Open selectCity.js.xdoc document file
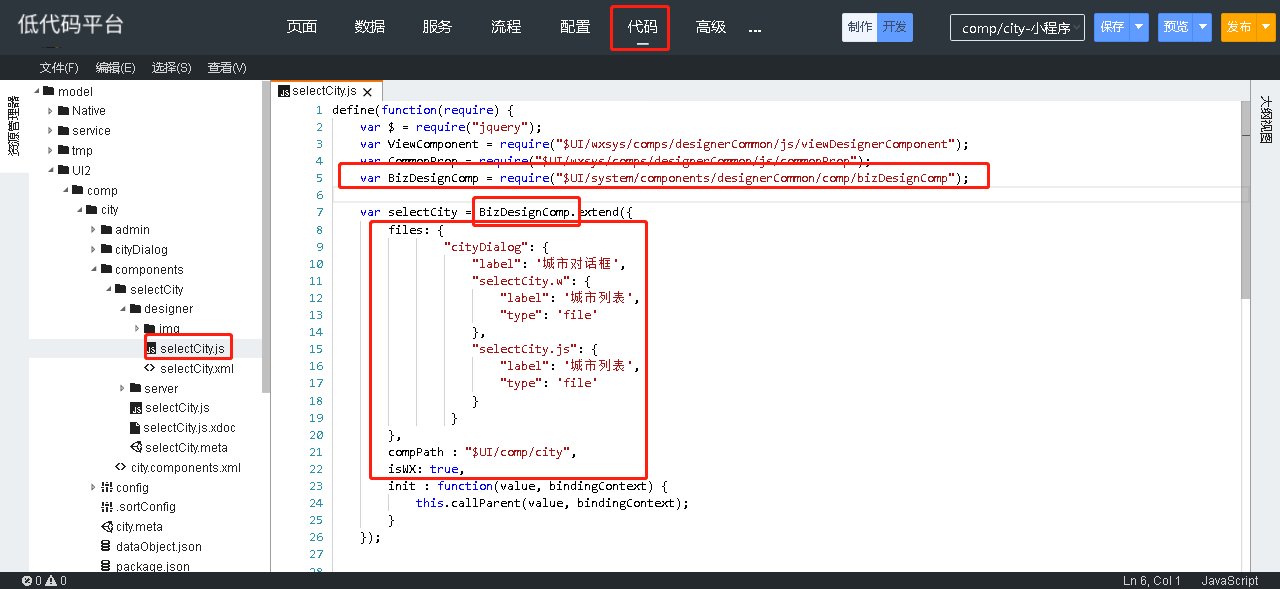Viewport: 1280px width, 589px height. (189, 428)
